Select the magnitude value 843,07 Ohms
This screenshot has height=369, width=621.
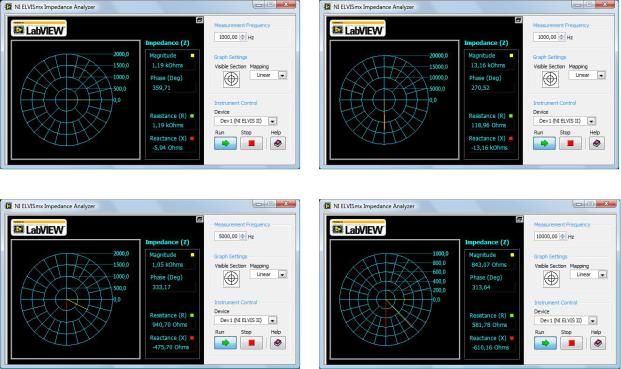tap(489, 264)
